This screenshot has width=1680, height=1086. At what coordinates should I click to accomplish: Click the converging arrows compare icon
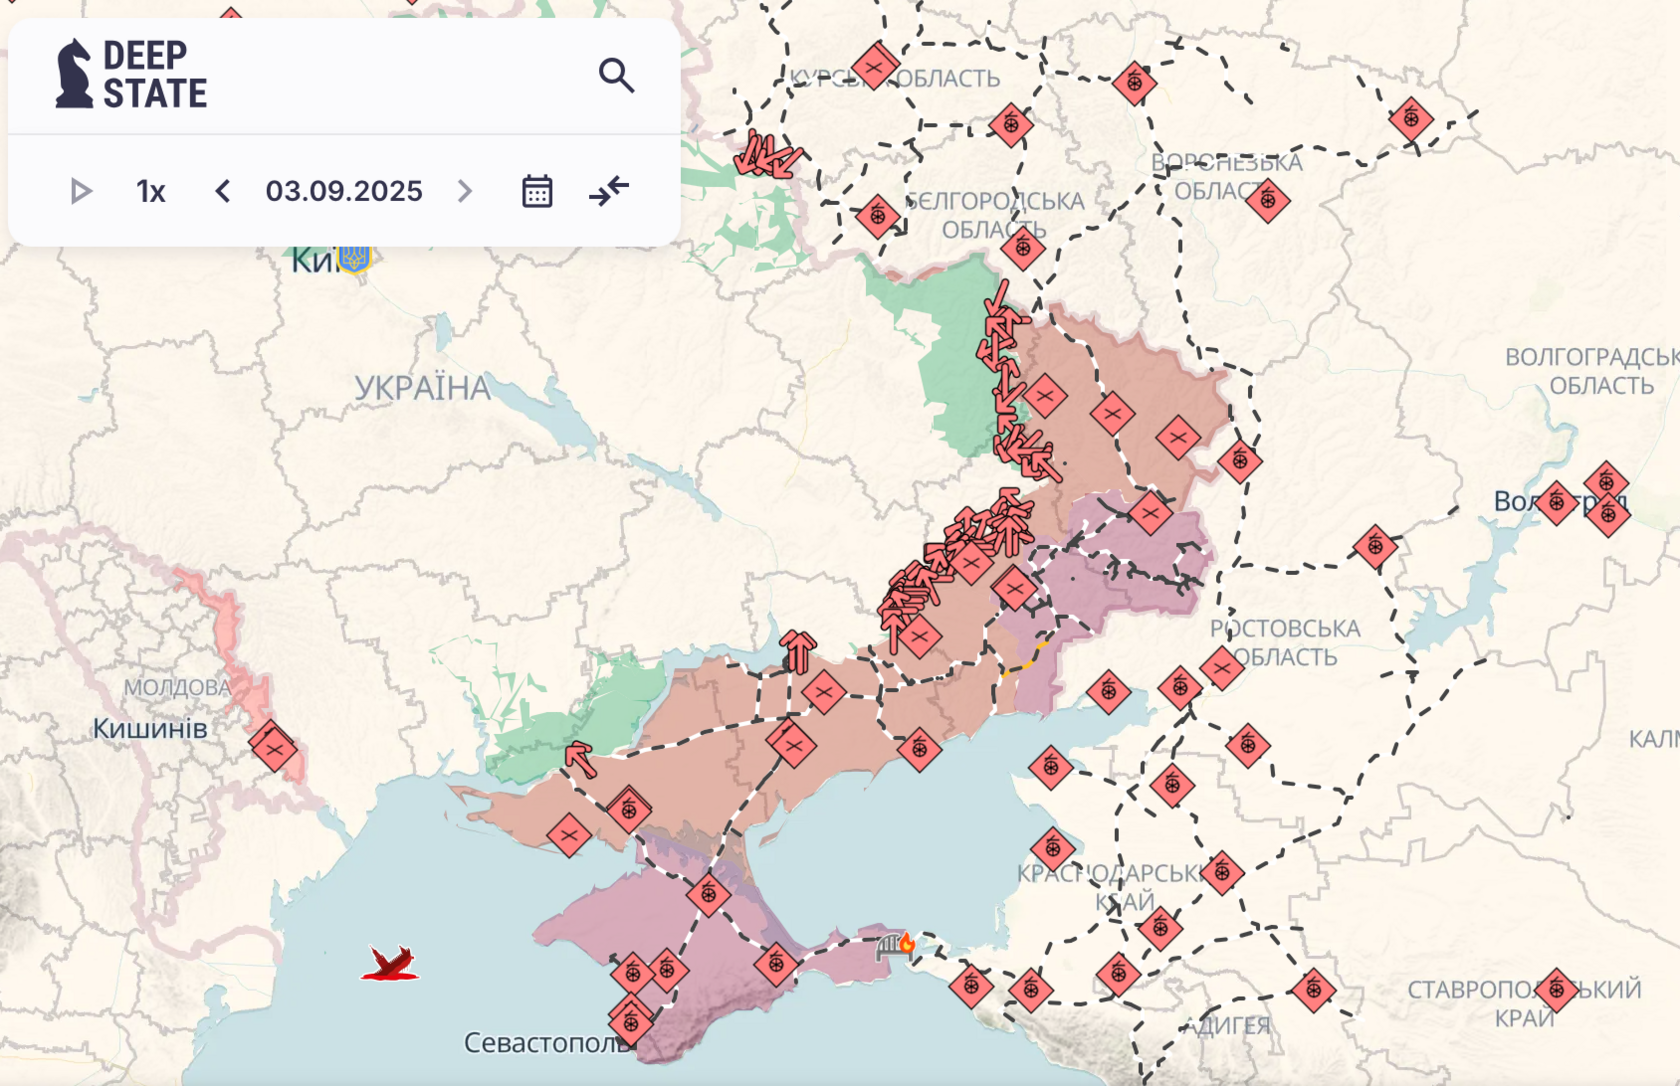[609, 190]
